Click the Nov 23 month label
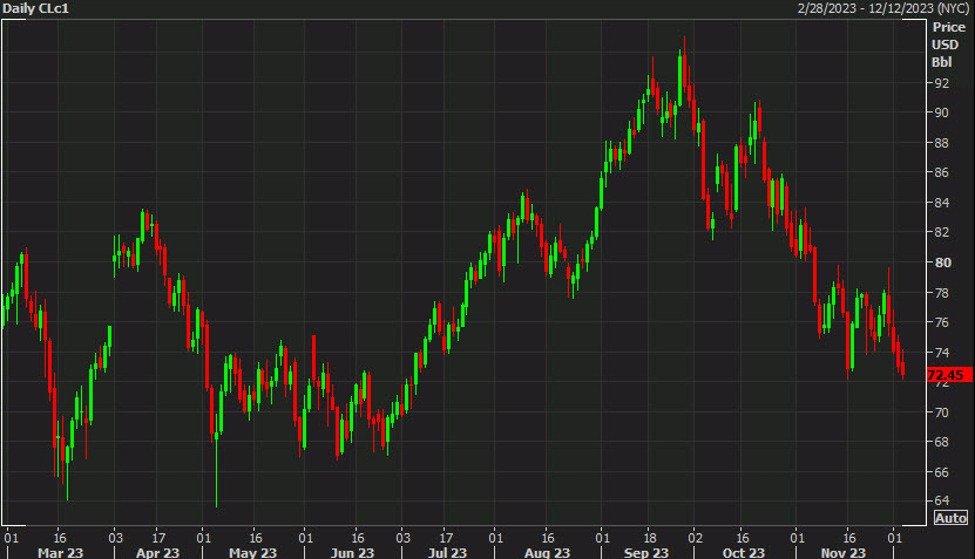Screen dimensions: 975x559 pyautogui.click(x=841, y=552)
